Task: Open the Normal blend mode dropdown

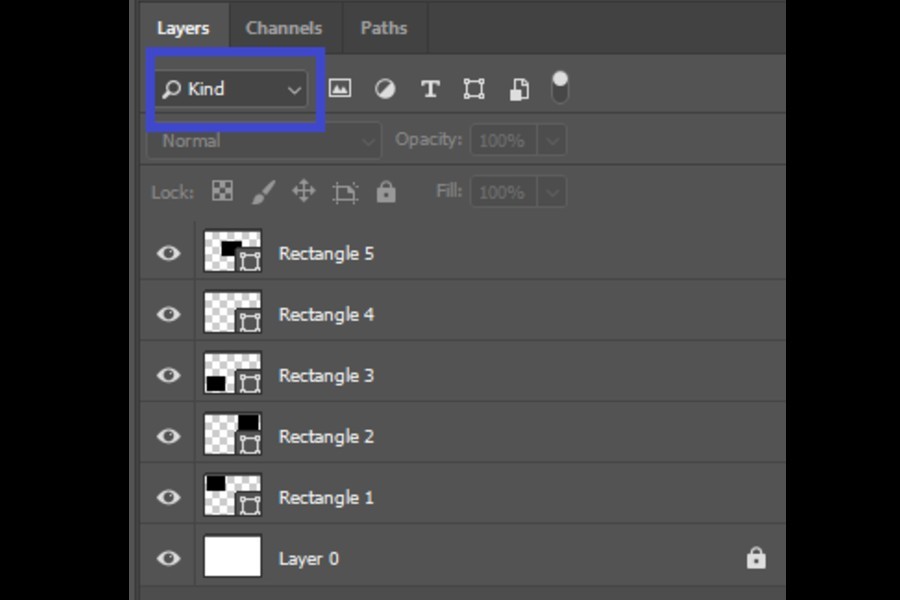Action: point(264,141)
